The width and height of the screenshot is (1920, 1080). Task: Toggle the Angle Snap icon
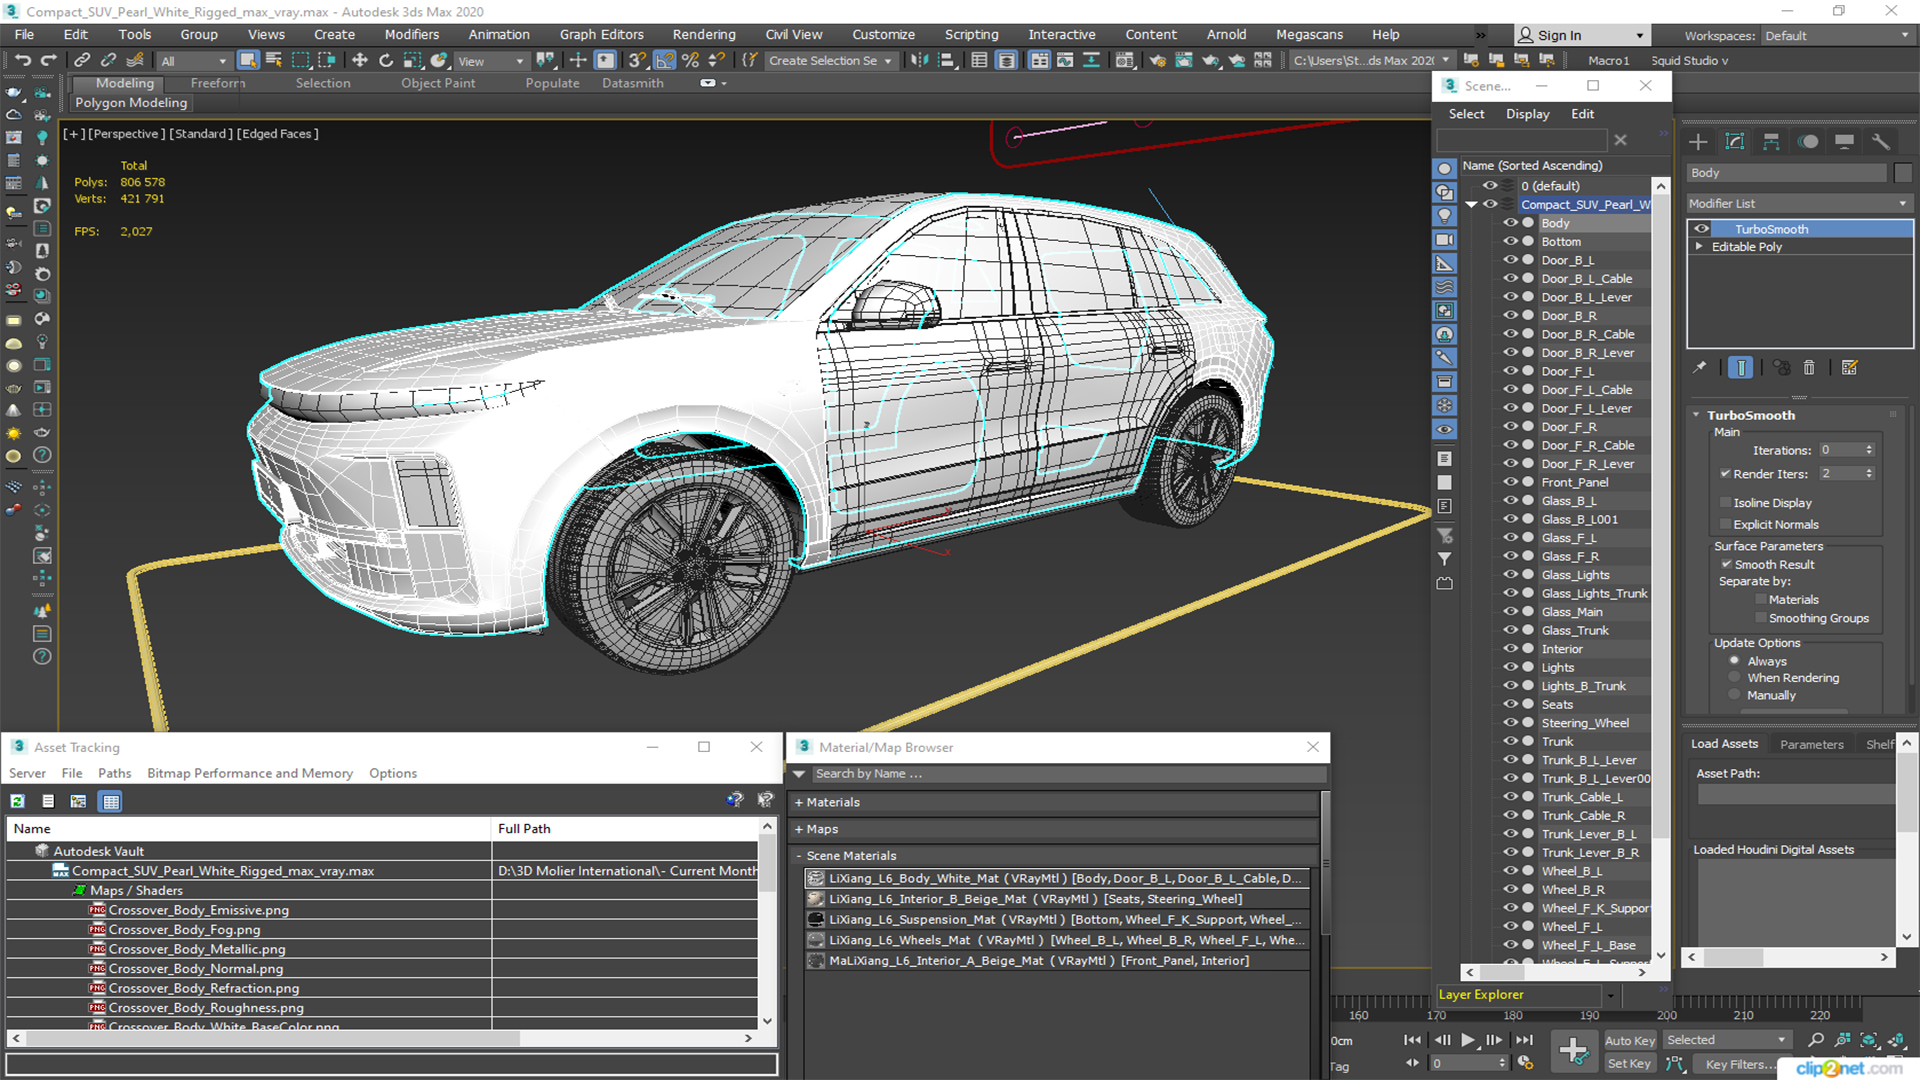[x=664, y=61]
